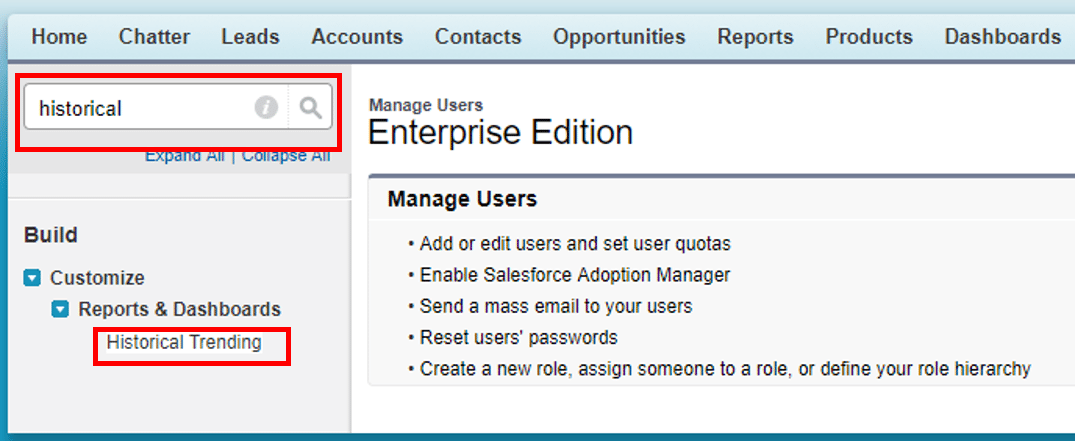
Task: Click the Collapse All link
Action: [286, 156]
